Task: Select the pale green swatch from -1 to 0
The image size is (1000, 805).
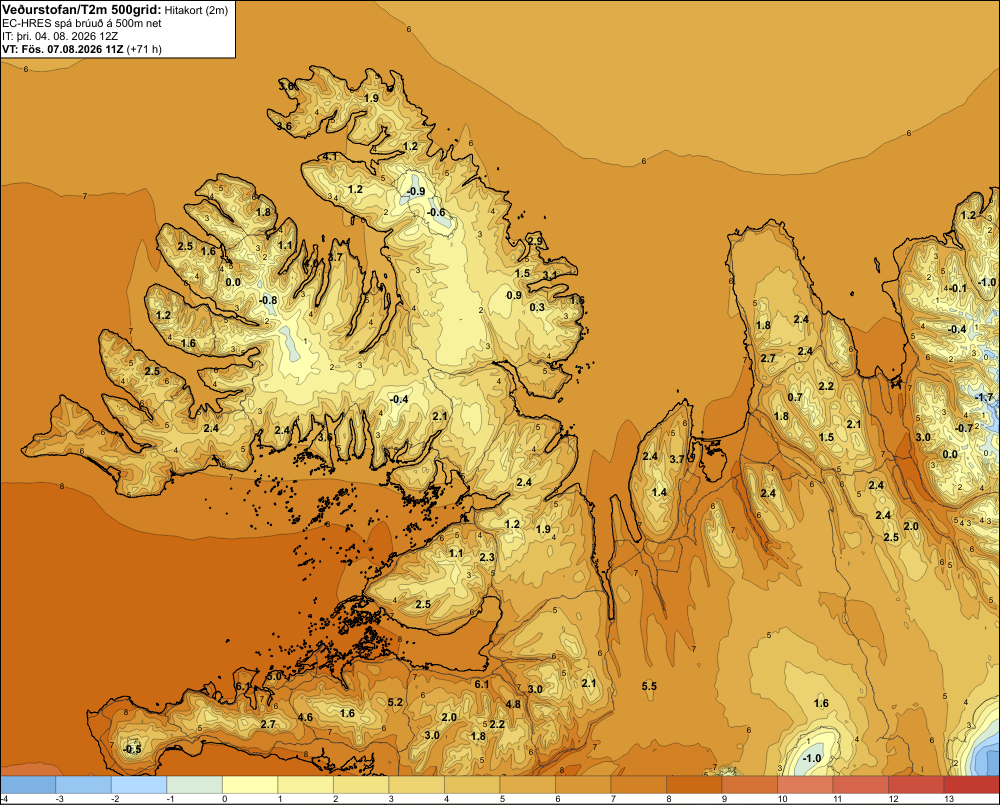Action: coord(195,785)
